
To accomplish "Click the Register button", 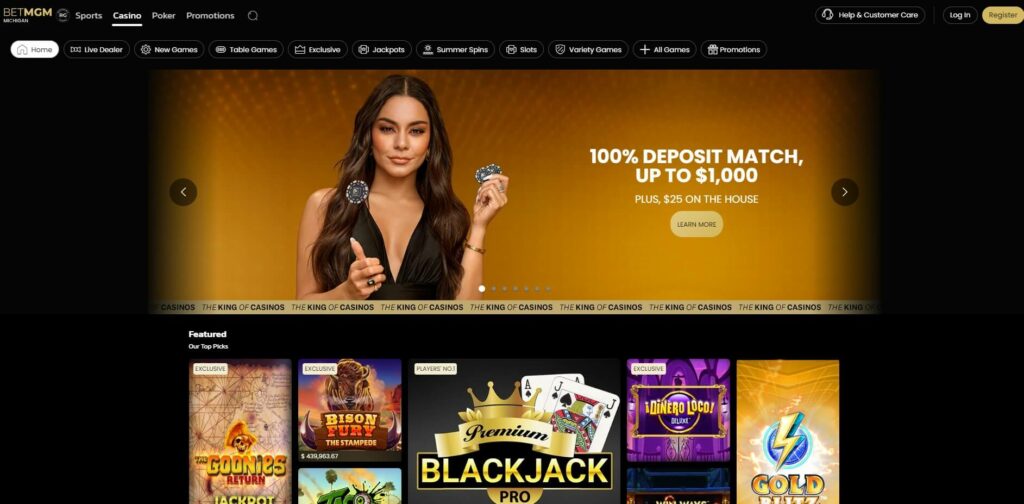I will coord(1002,15).
